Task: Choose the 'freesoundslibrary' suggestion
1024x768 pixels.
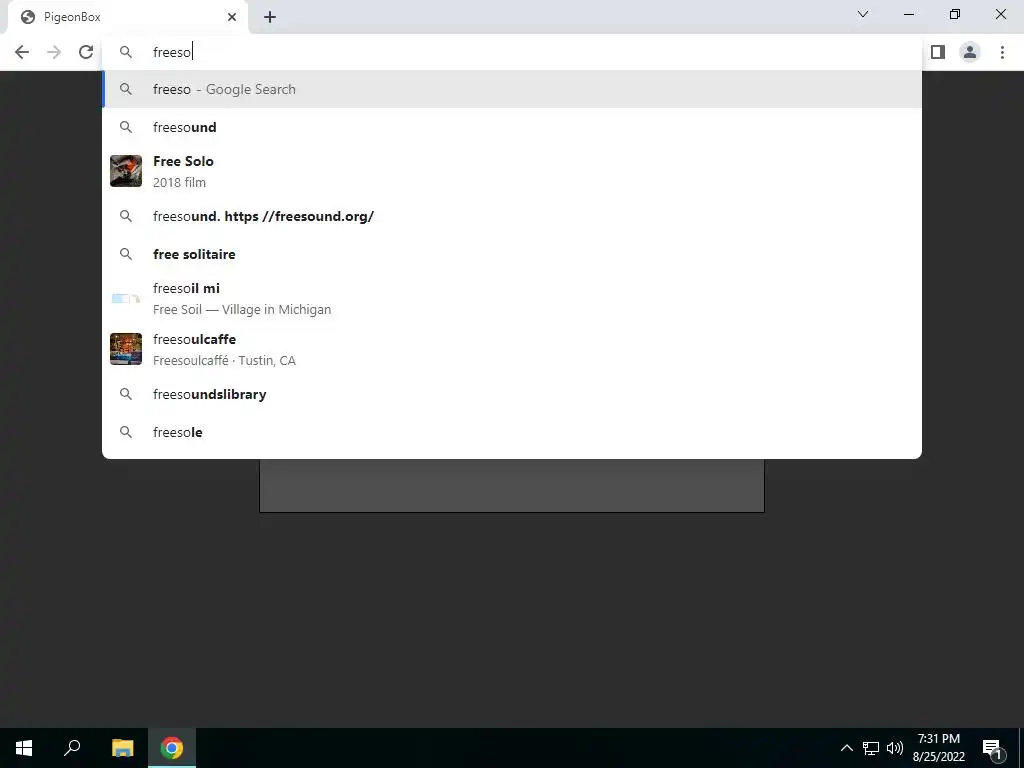Action: click(x=512, y=394)
